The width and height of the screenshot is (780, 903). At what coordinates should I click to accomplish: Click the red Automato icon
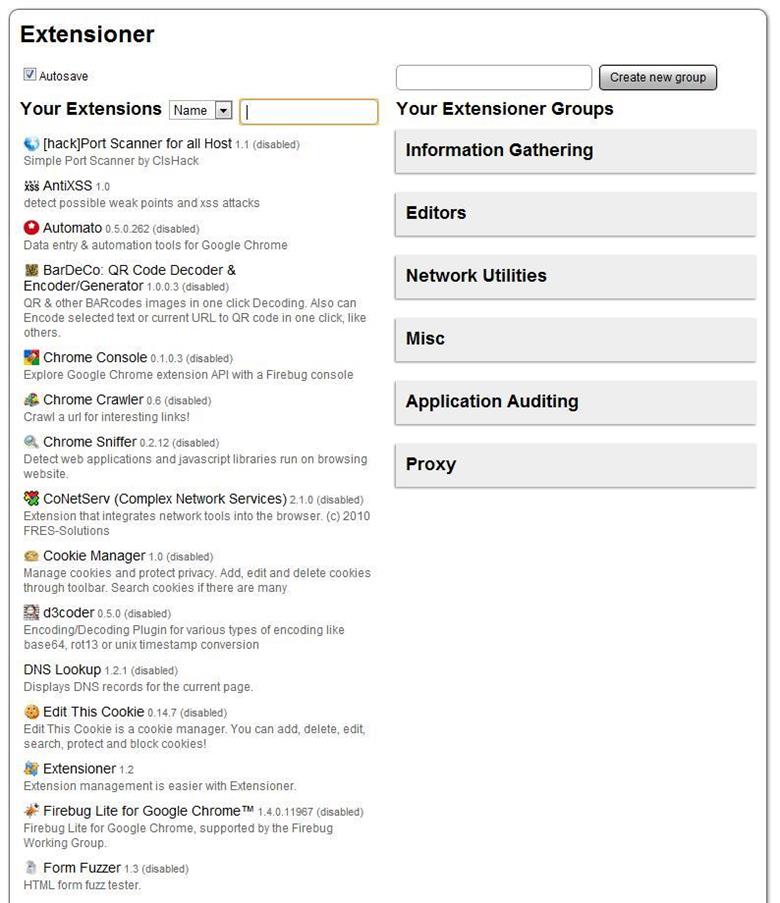click(x=31, y=228)
